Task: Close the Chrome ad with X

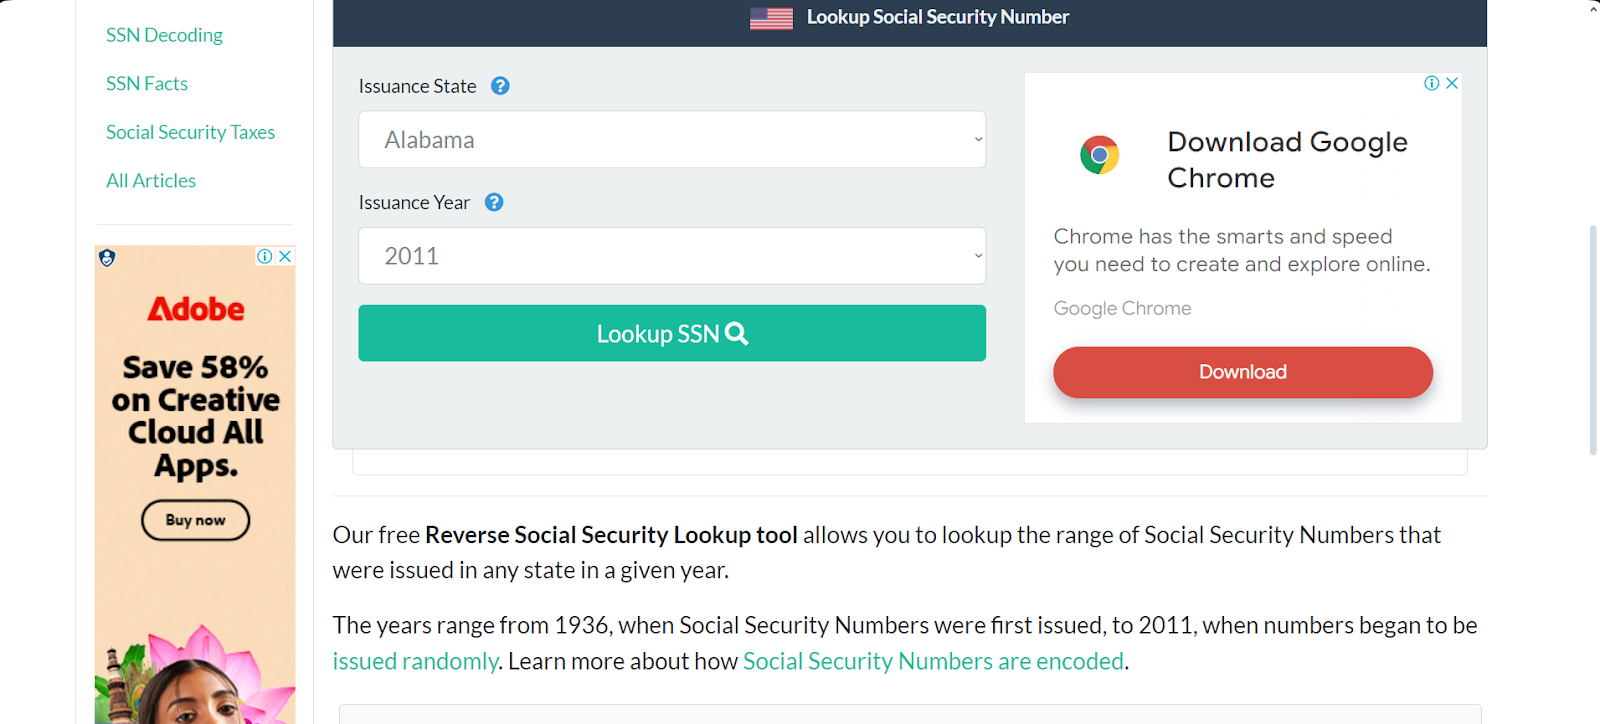Action: point(1452,83)
